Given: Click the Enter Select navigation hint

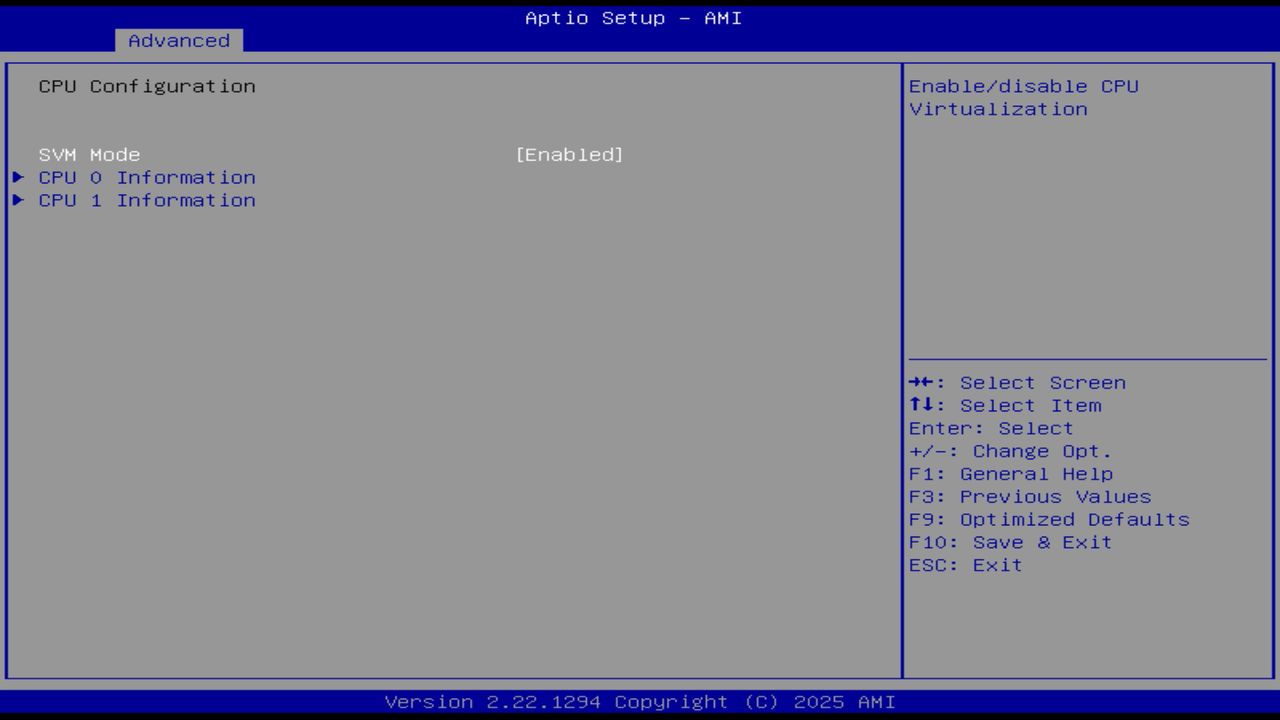Looking at the screenshot, I should tap(992, 427).
